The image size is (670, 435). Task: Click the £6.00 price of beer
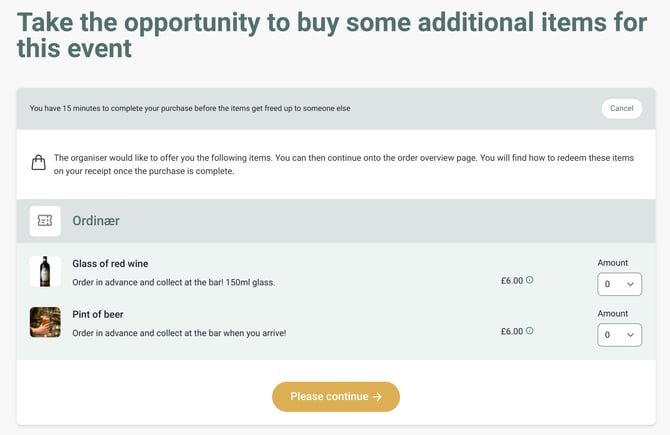click(x=511, y=331)
